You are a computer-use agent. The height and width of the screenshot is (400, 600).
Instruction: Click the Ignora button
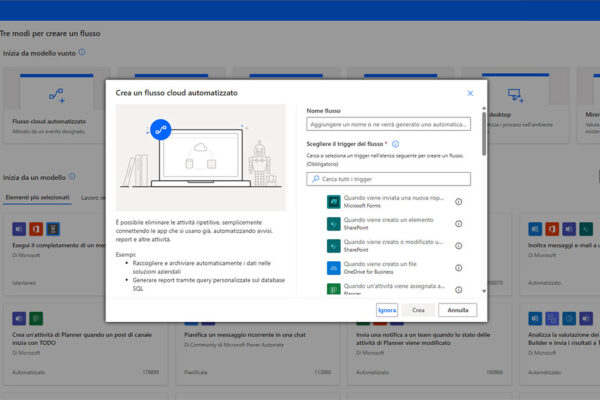click(387, 310)
